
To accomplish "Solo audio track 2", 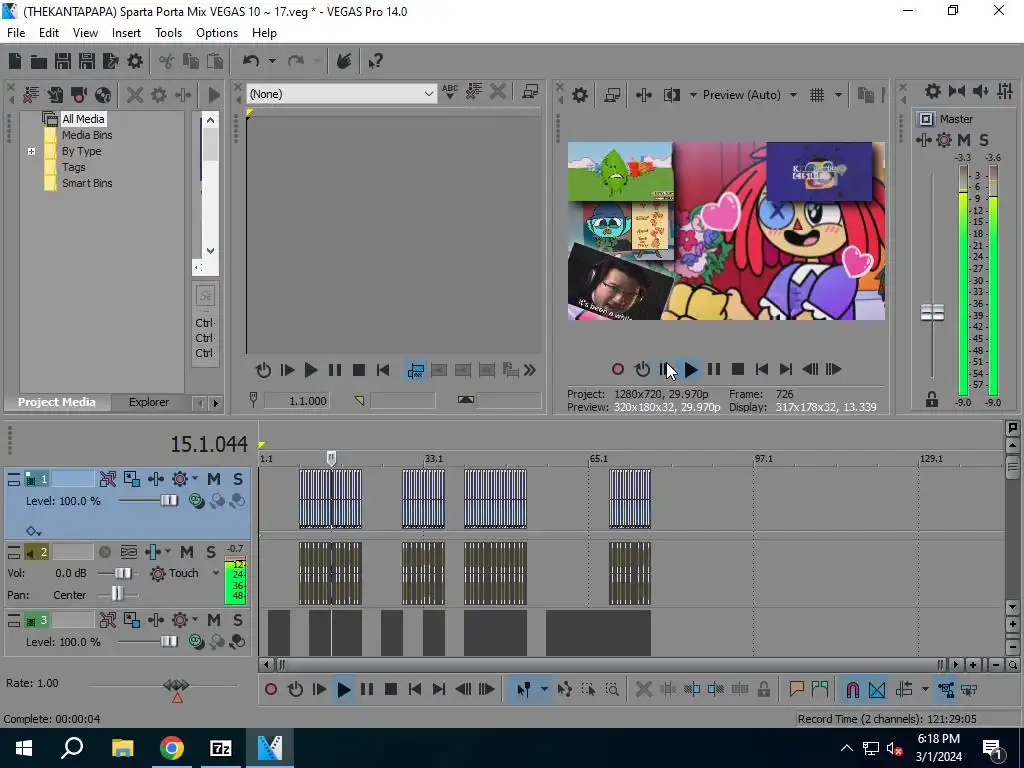I will click(210, 552).
